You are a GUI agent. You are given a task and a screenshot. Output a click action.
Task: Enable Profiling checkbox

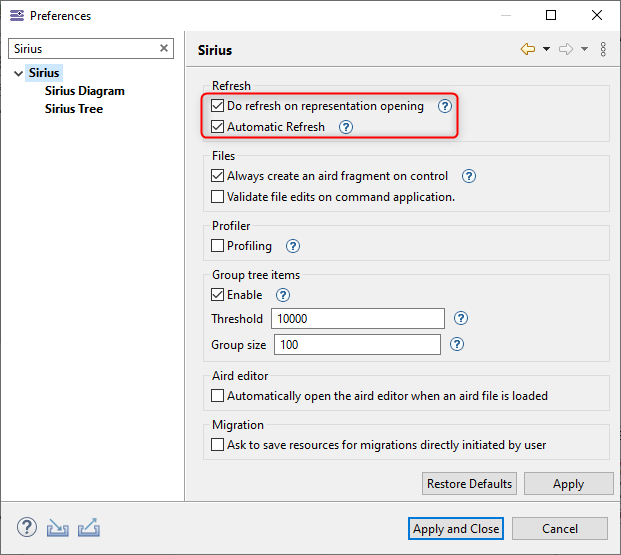click(218, 246)
